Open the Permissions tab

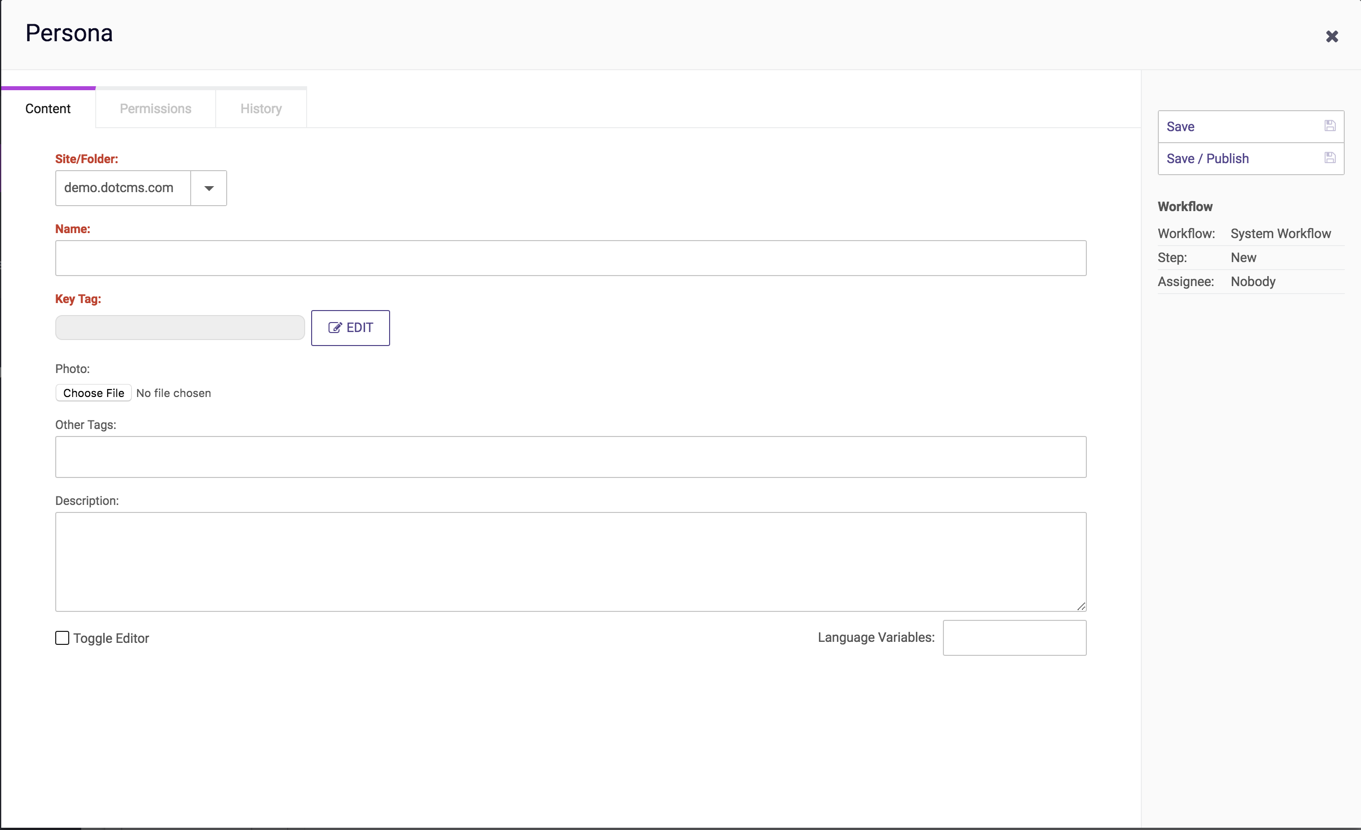155,109
